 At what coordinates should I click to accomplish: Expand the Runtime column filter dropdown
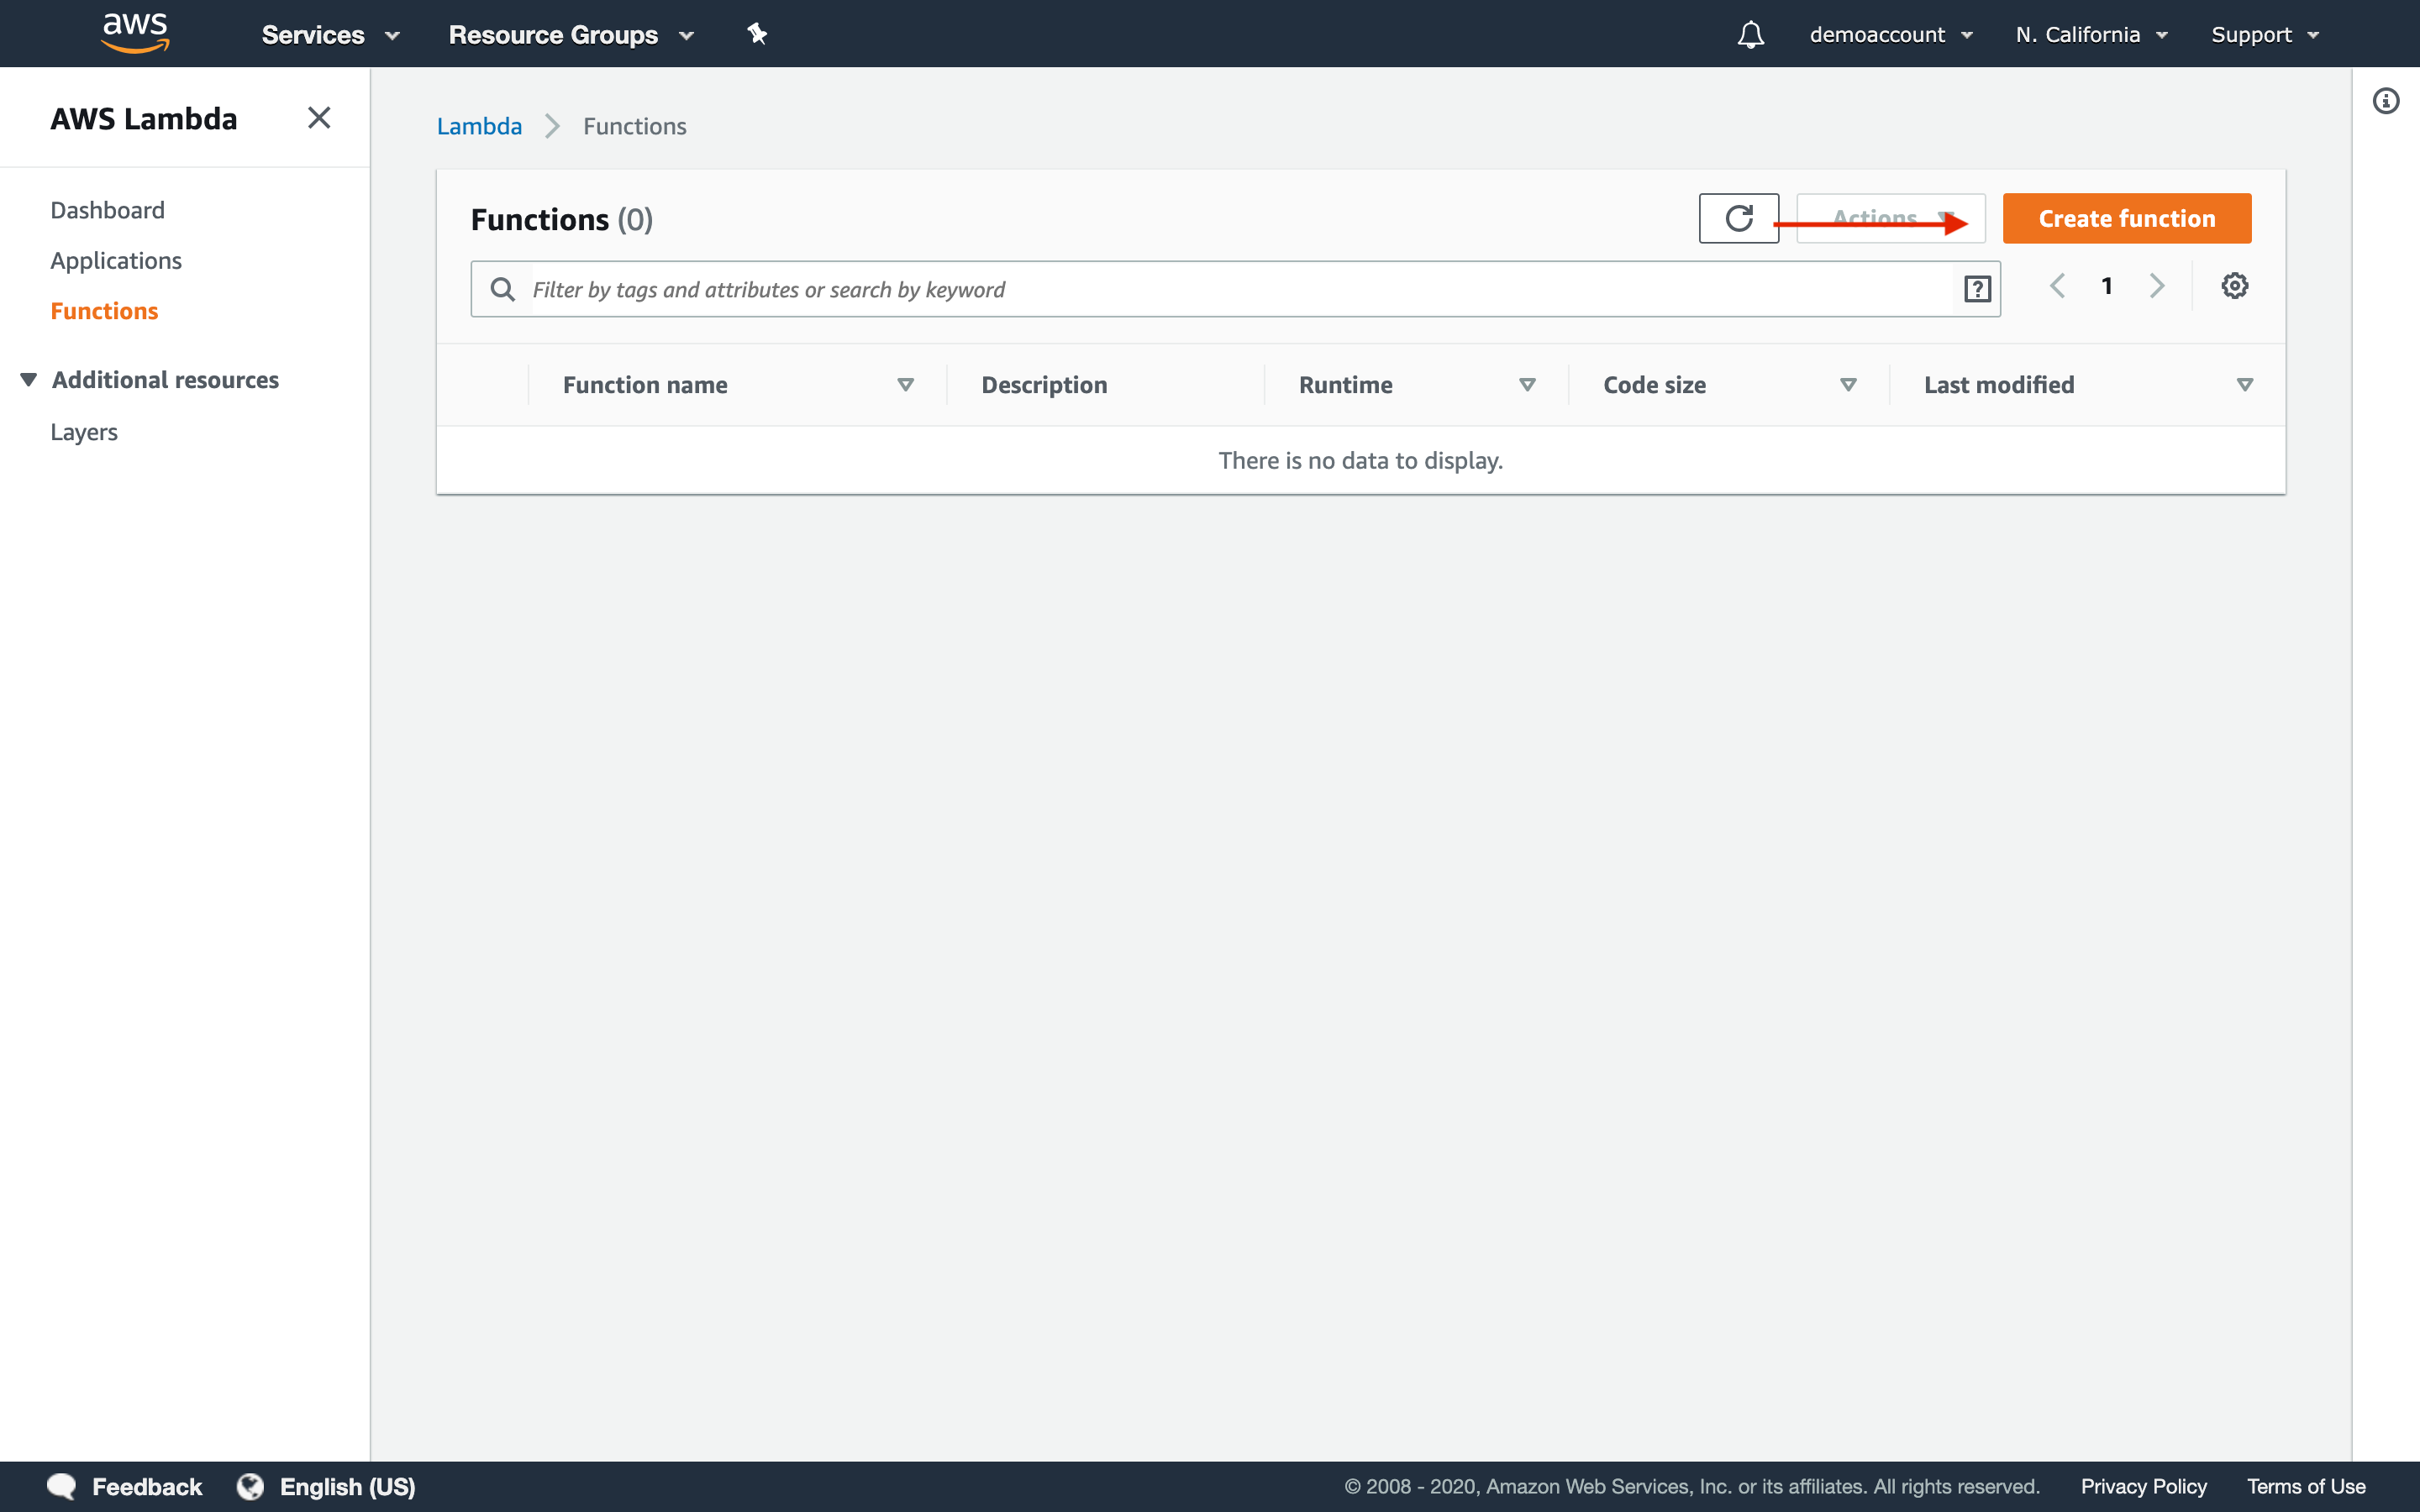pyautogui.click(x=1526, y=383)
